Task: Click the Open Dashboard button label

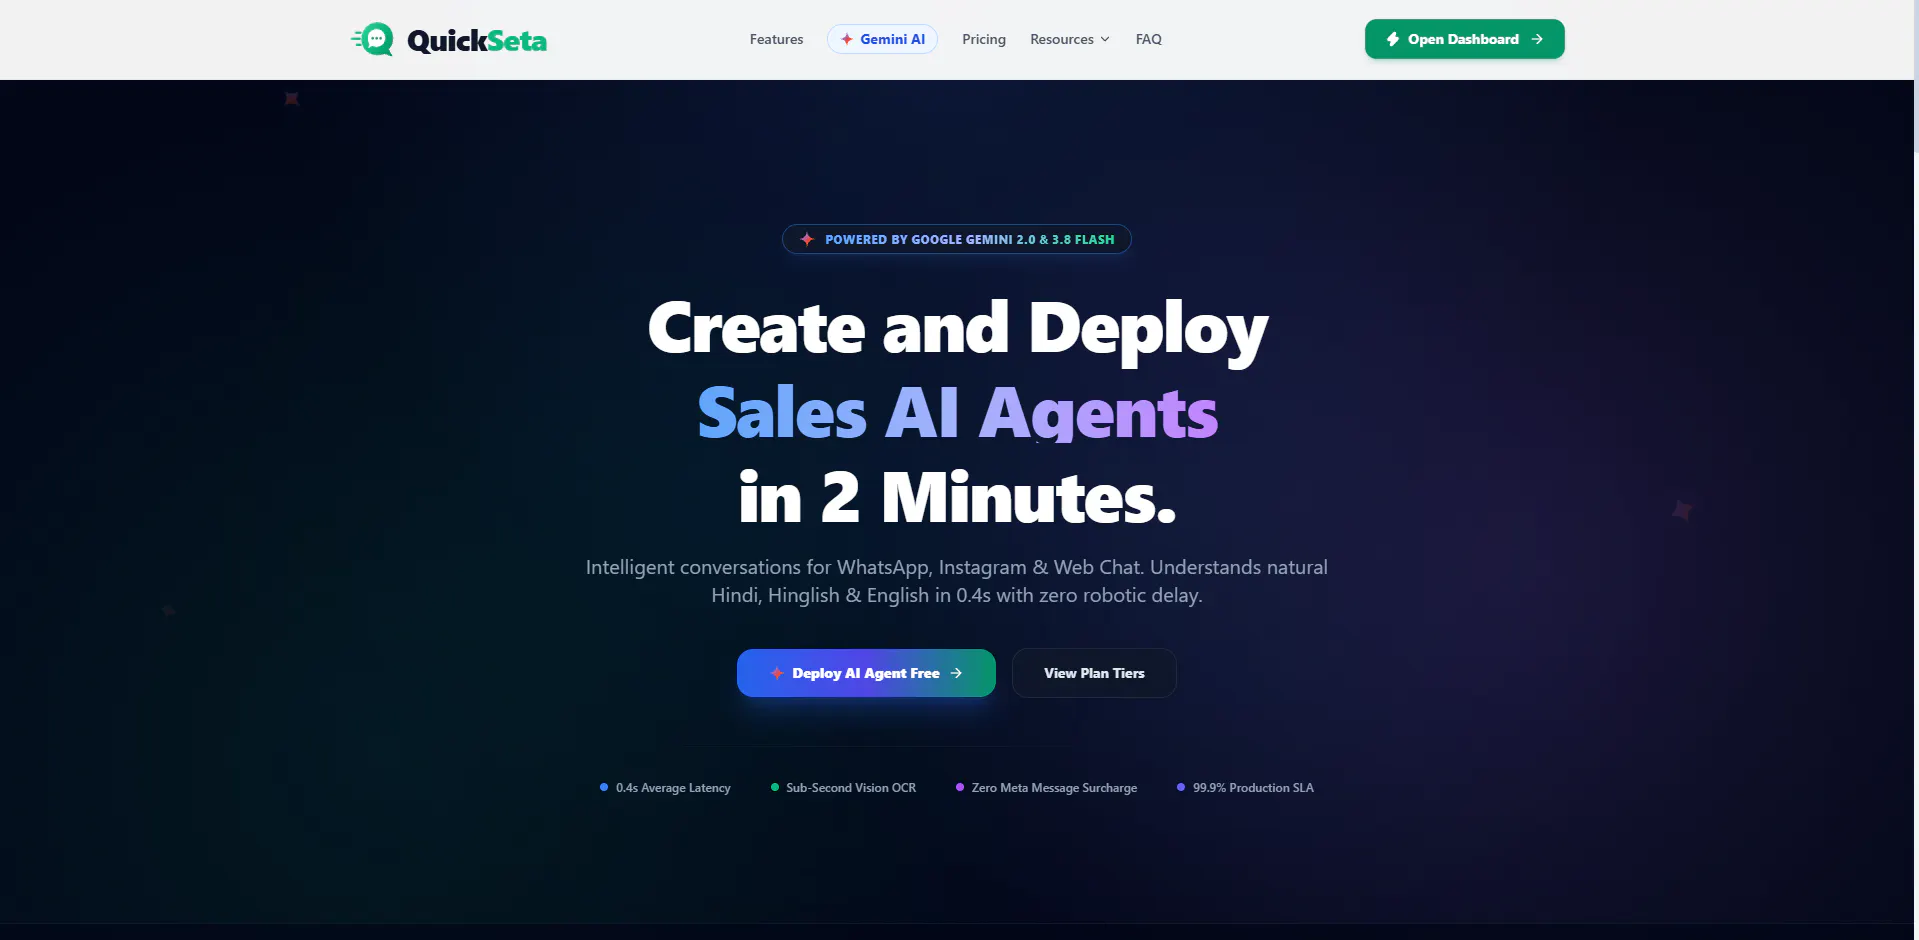Action: point(1463,39)
